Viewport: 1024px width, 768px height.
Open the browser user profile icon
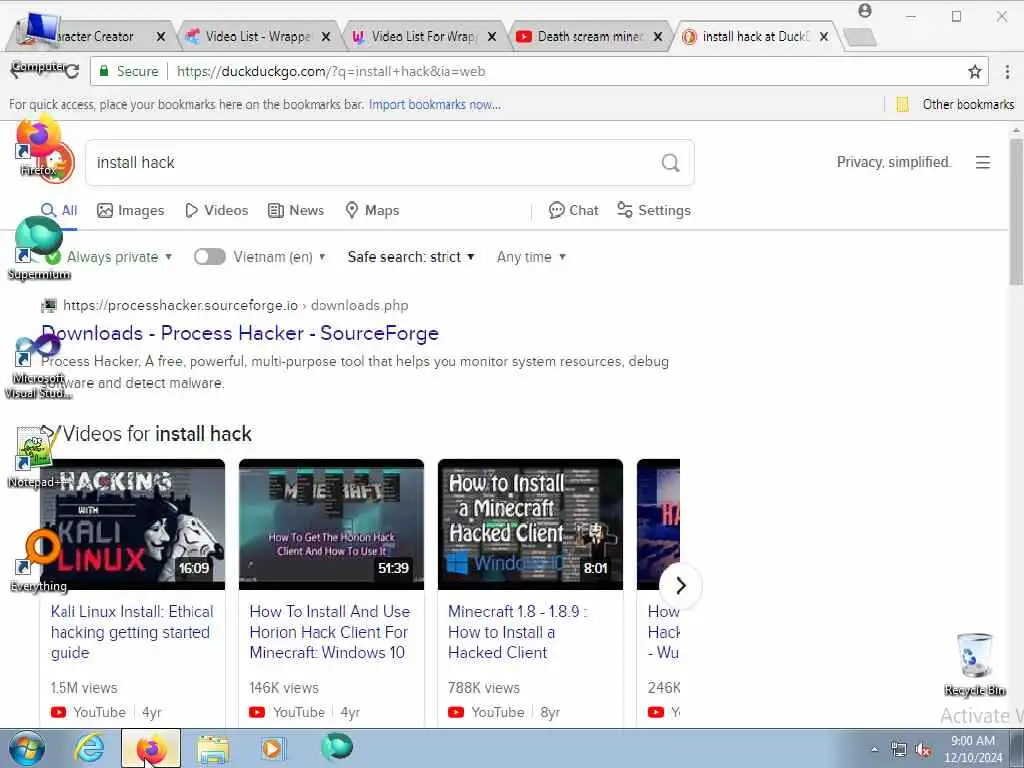coord(865,11)
